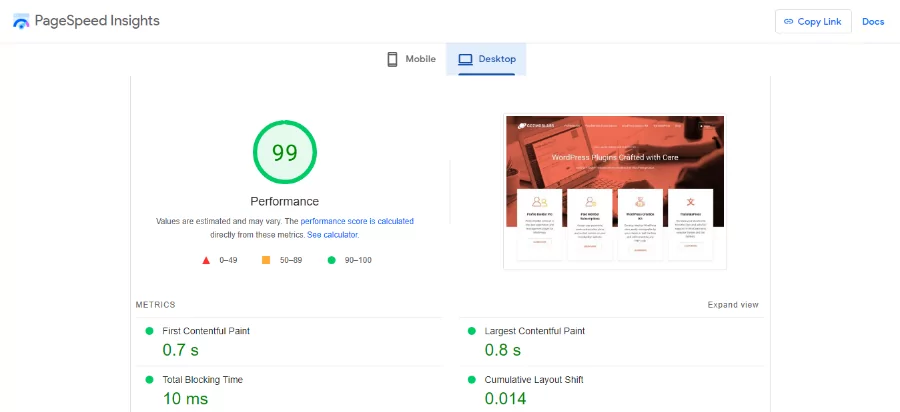
Task: Click the PageSpeed Insights logo icon
Action: tap(21, 21)
